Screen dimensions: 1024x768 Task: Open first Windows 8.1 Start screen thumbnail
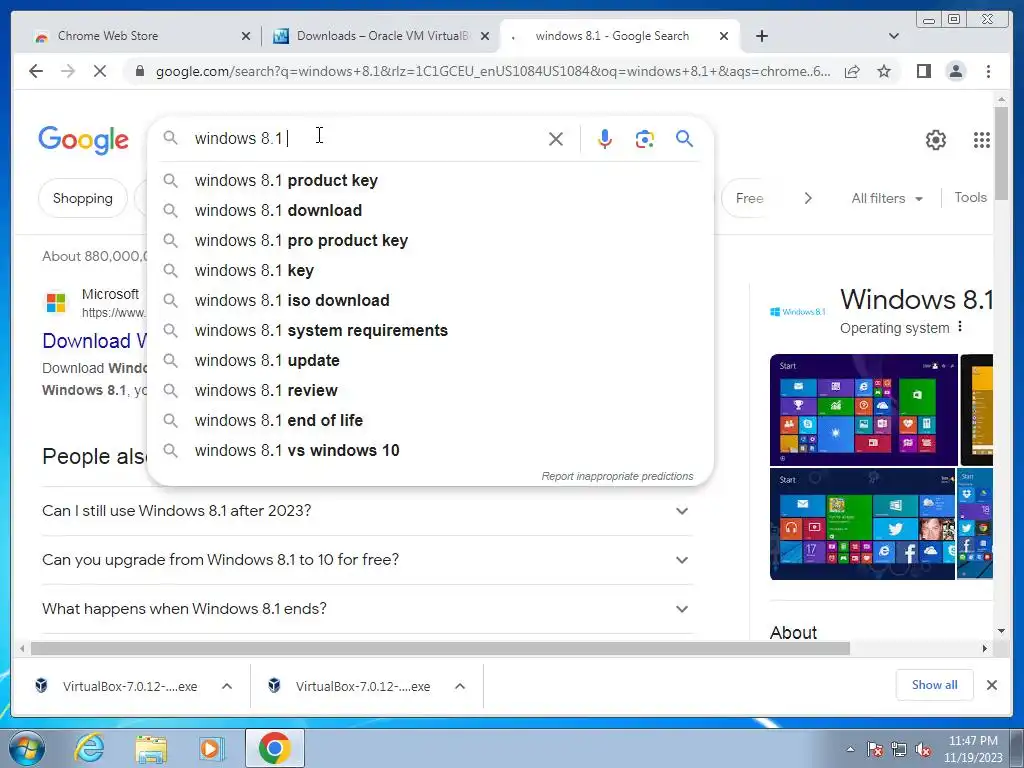tap(863, 409)
